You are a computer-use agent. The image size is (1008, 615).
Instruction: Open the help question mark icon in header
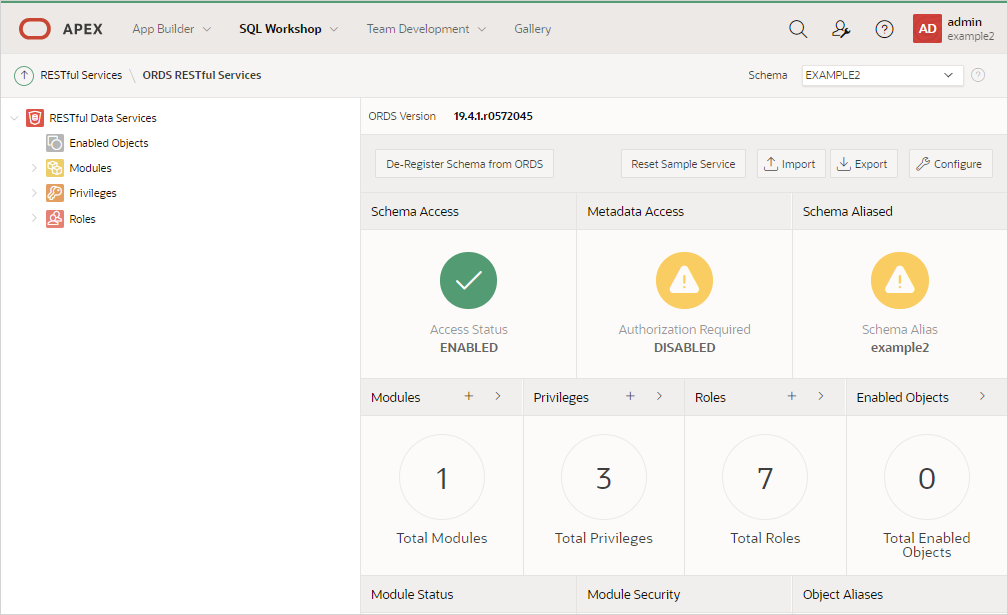(885, 29)
